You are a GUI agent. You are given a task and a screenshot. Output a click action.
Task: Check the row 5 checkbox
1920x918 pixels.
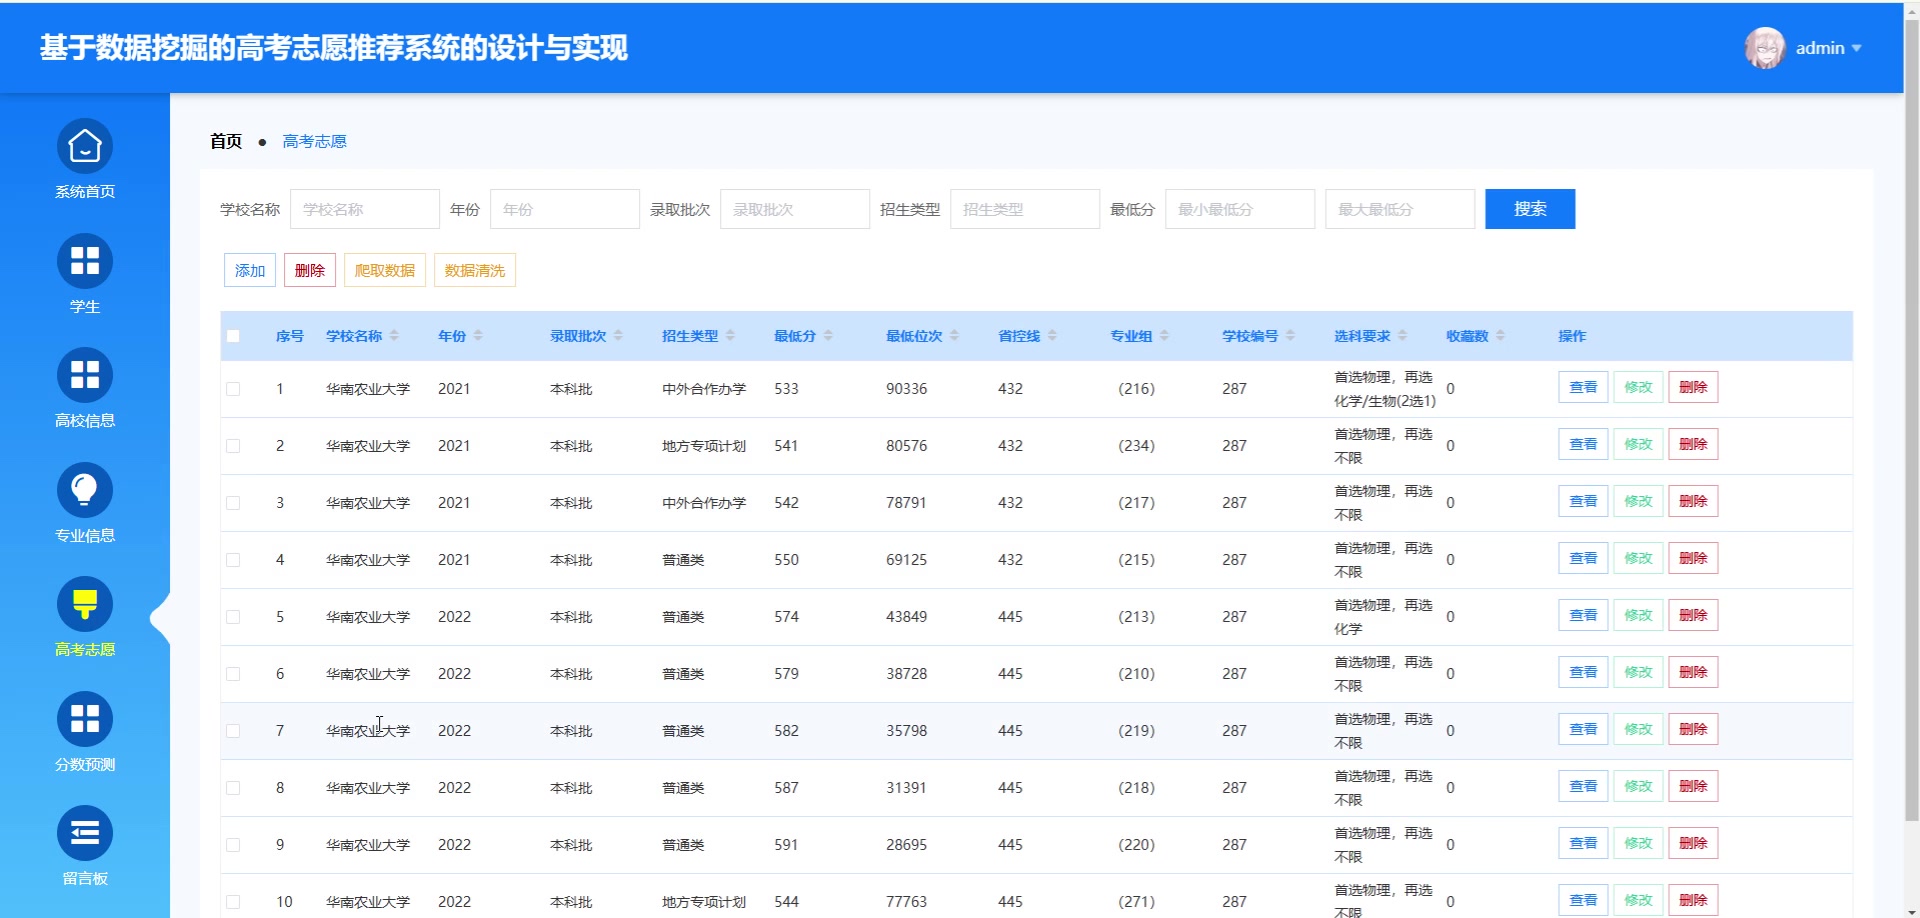[233, 617]
